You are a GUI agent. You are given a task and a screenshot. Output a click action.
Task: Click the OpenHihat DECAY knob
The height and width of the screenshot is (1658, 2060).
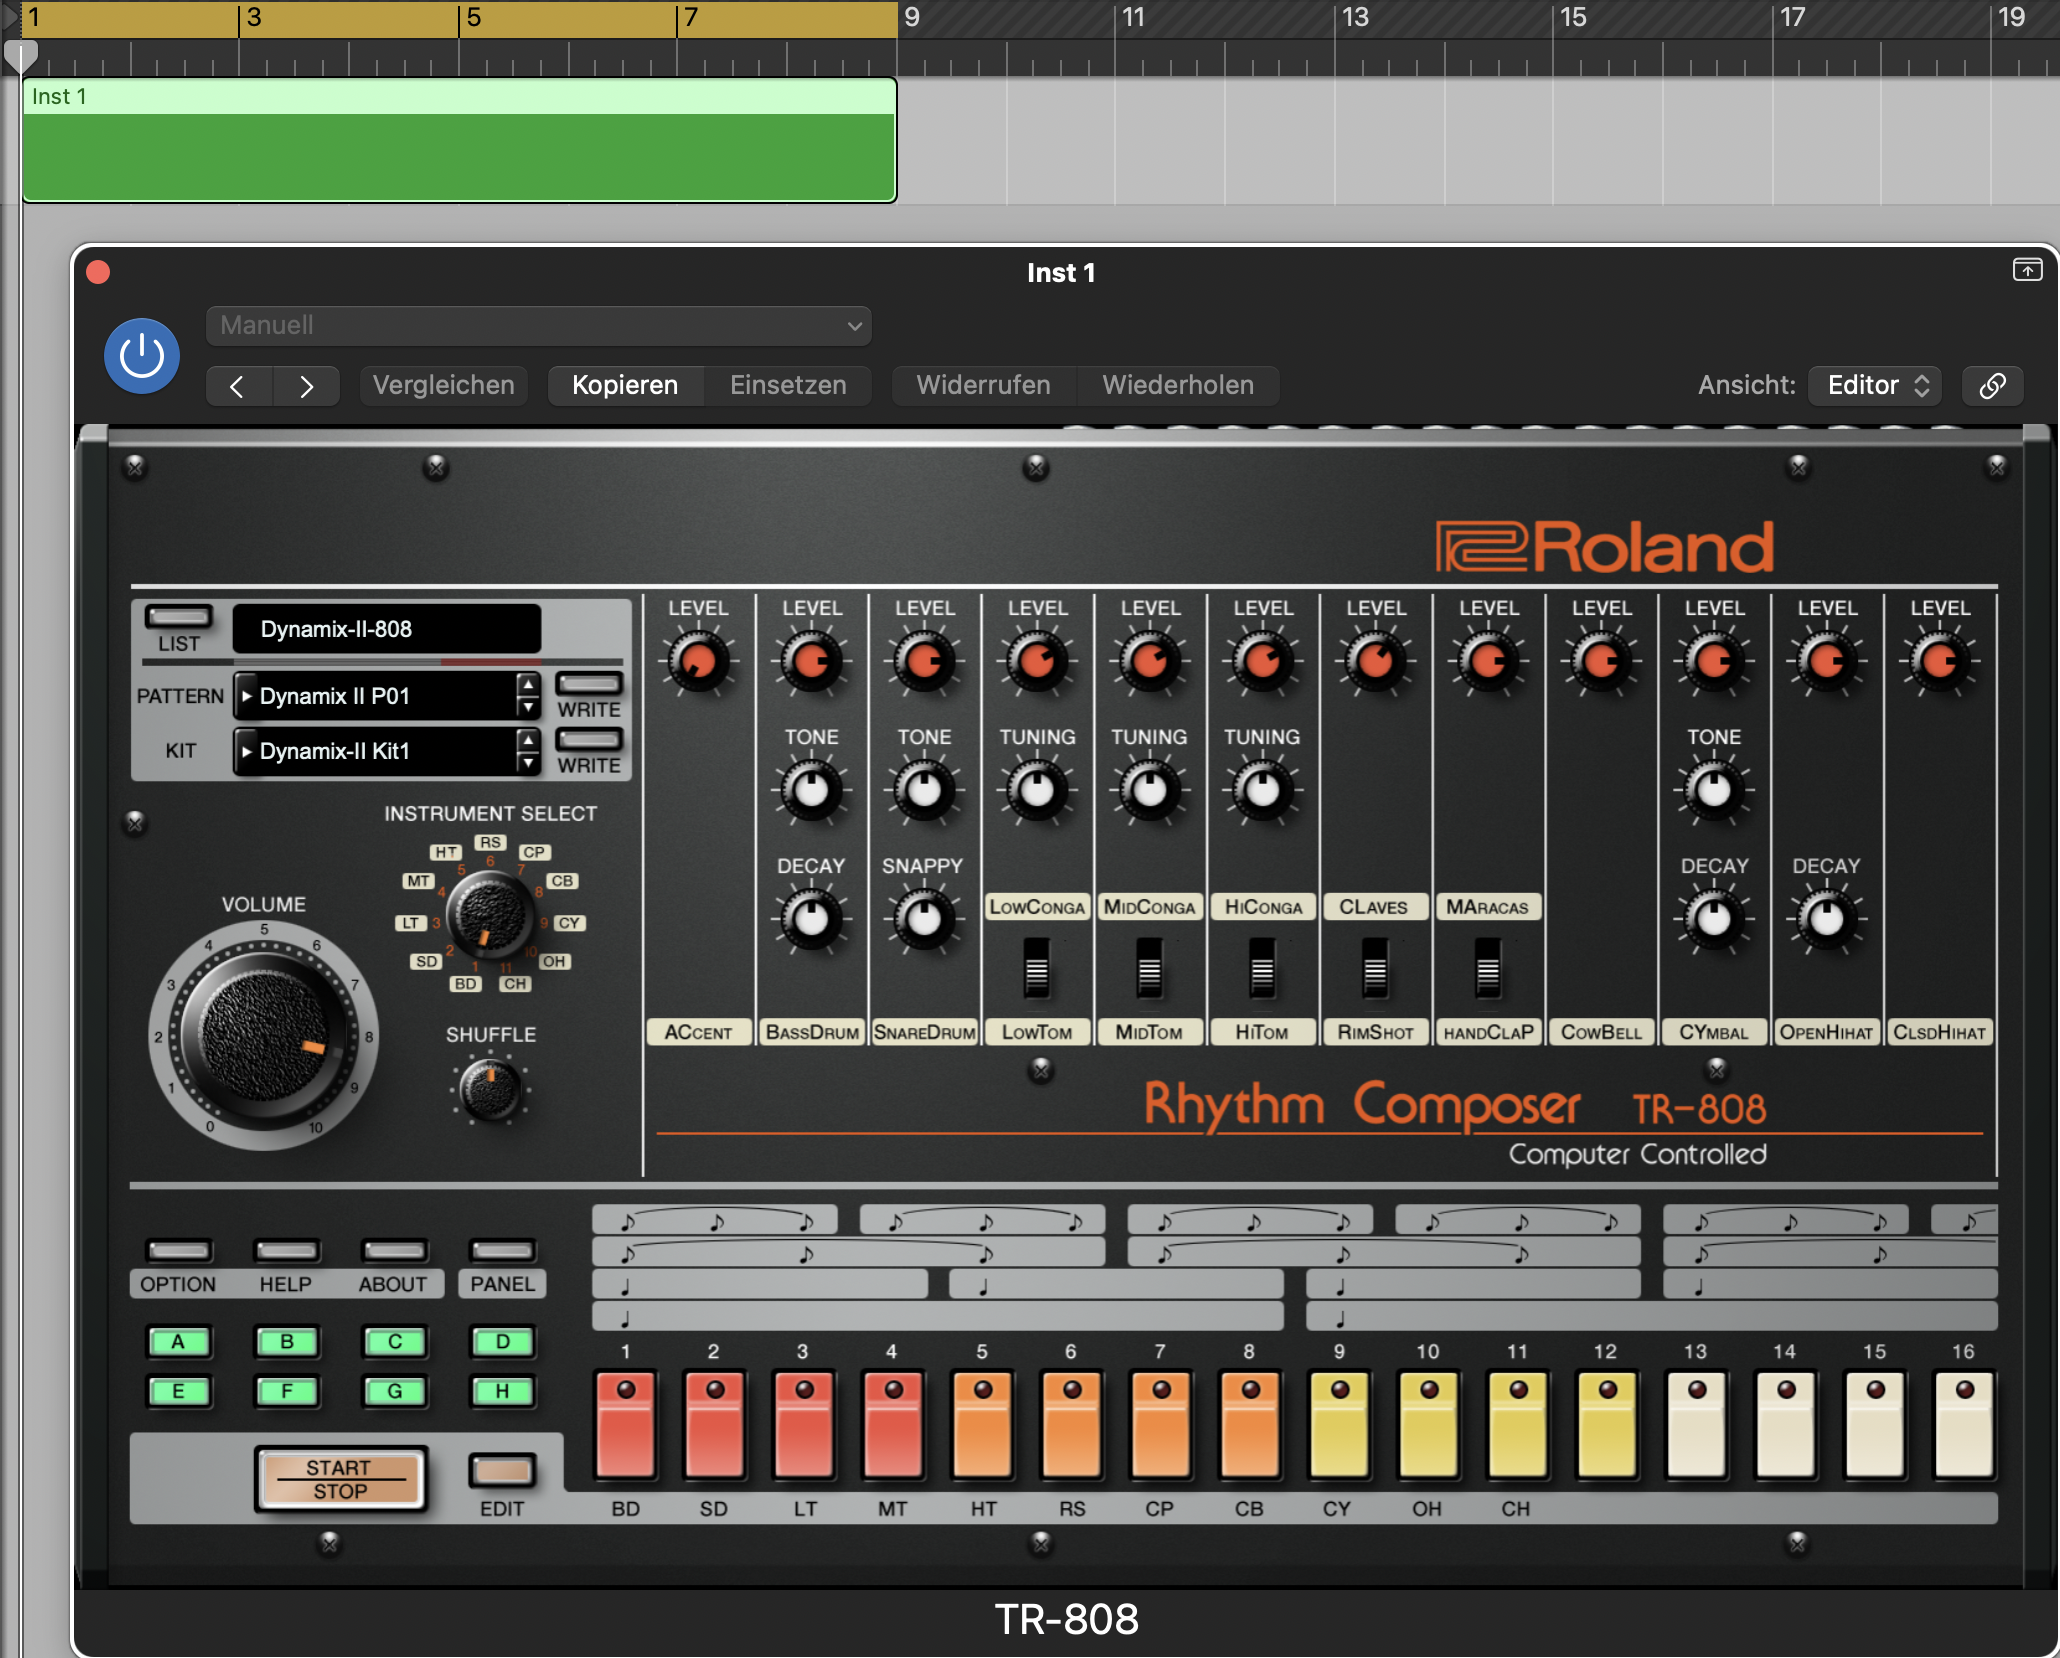click(x=1827, y=919)
